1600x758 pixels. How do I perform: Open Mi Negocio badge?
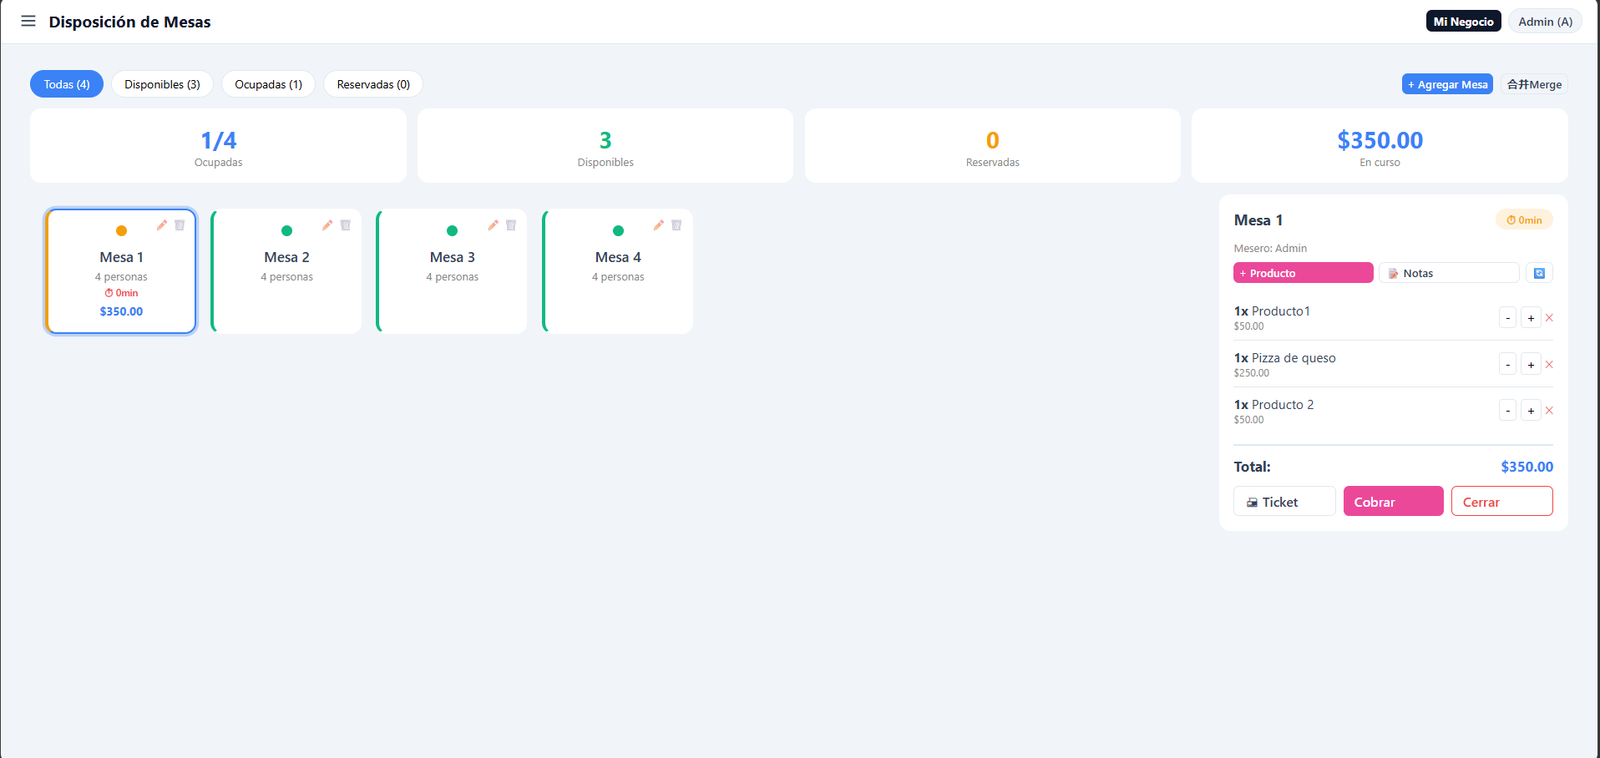click(1463, 21)
